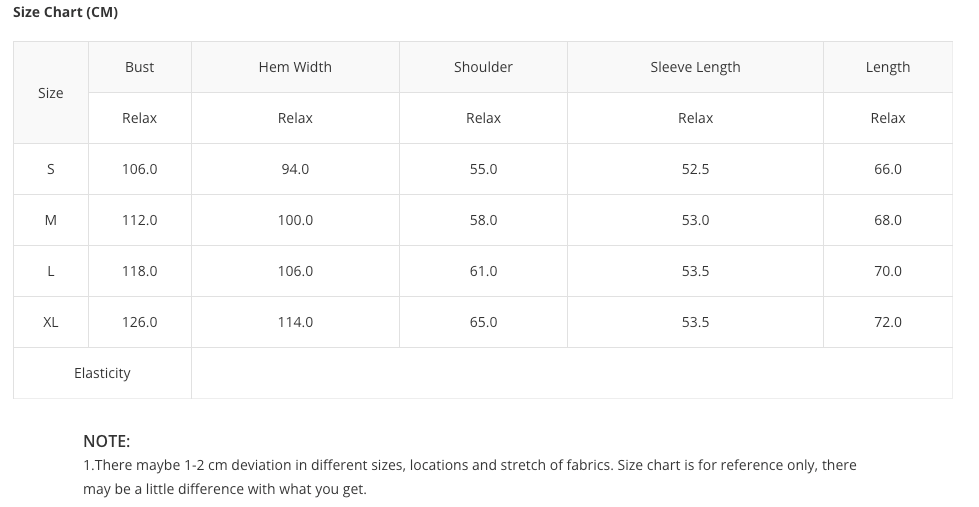The image size is (979, 507).
Task: Select the 61.0 shoulder value
Action: (x=483, y=271)
